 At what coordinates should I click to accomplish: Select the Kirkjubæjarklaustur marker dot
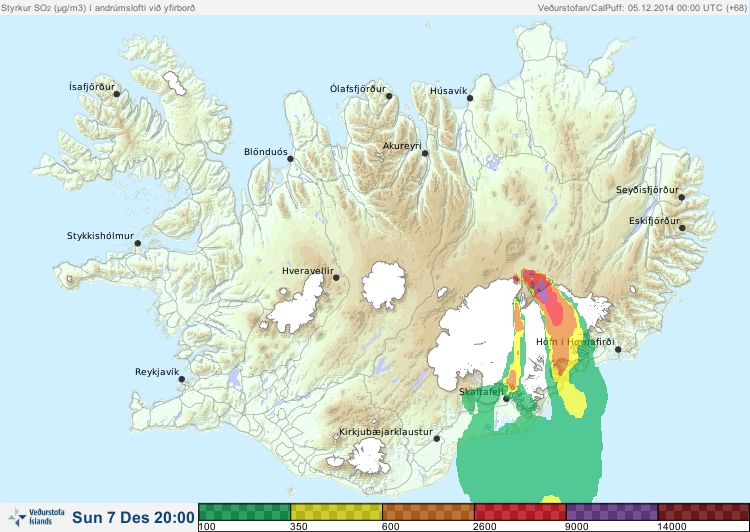pos(436,438)
